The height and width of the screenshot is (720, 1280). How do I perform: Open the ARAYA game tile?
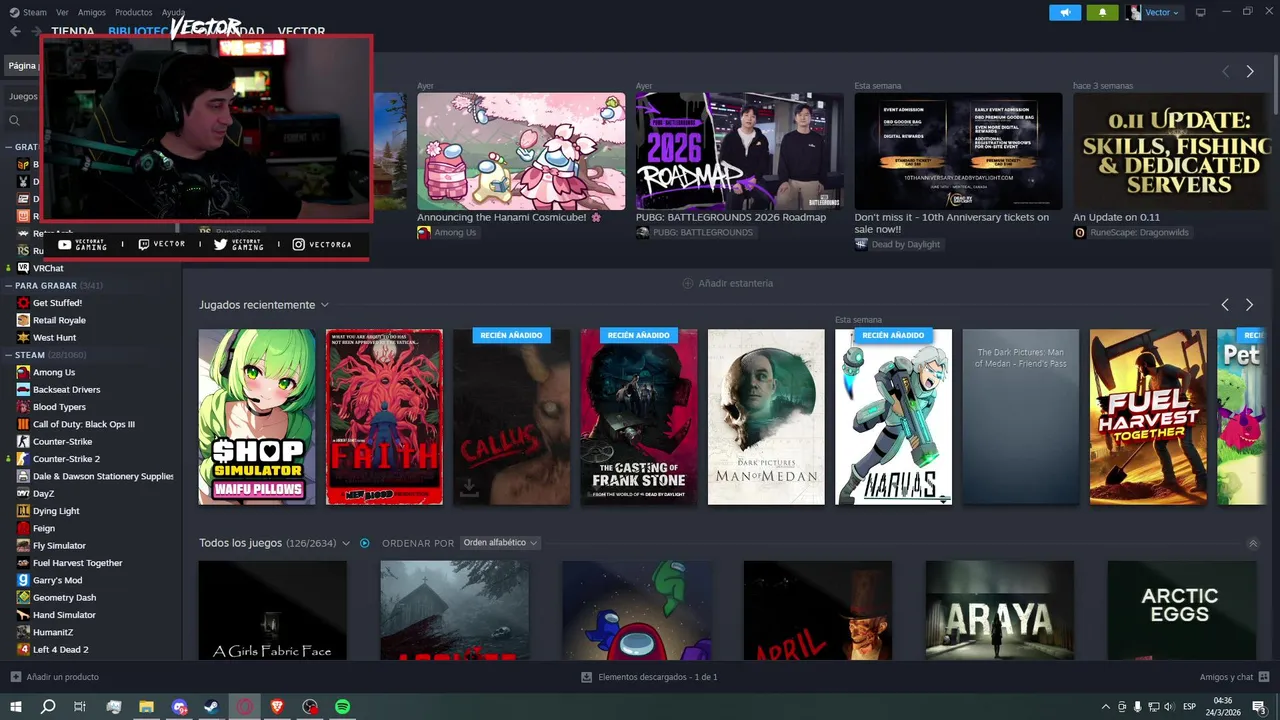click(x=1000, y=610)
